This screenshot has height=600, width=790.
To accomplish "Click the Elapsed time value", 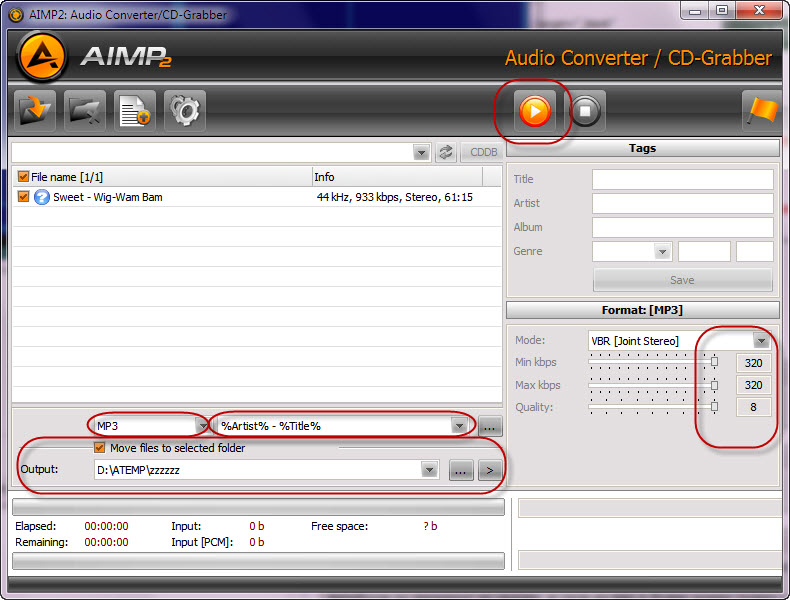I will [106, 526].
